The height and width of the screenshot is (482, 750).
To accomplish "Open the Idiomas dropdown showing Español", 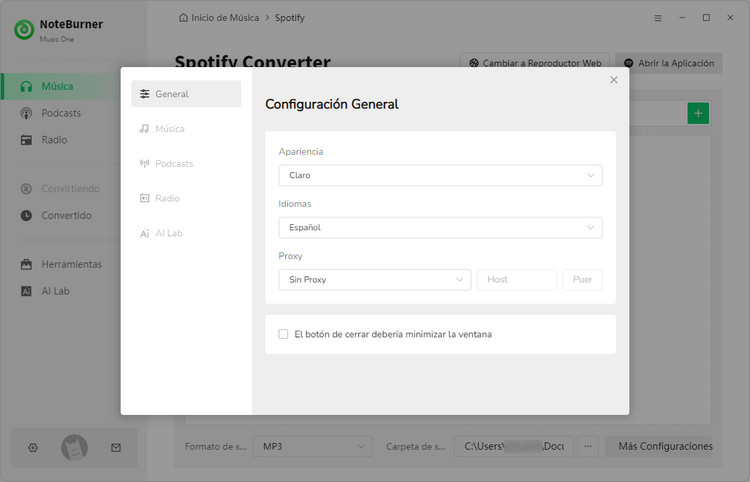I will (x=441, y=228).
